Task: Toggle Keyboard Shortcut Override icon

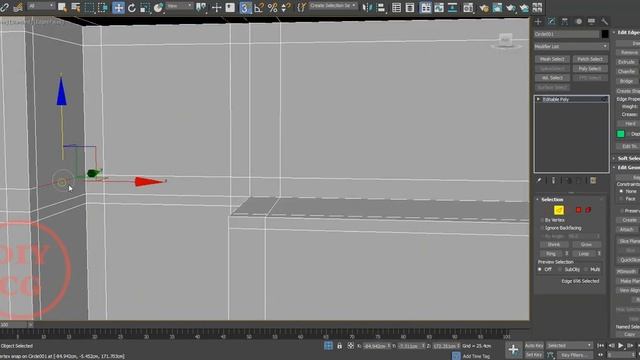Action: point(230,7)
